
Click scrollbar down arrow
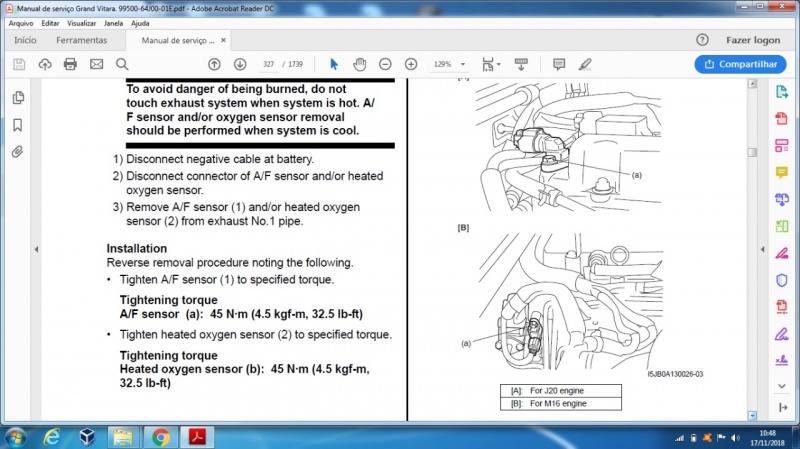[x=752, y=416]
